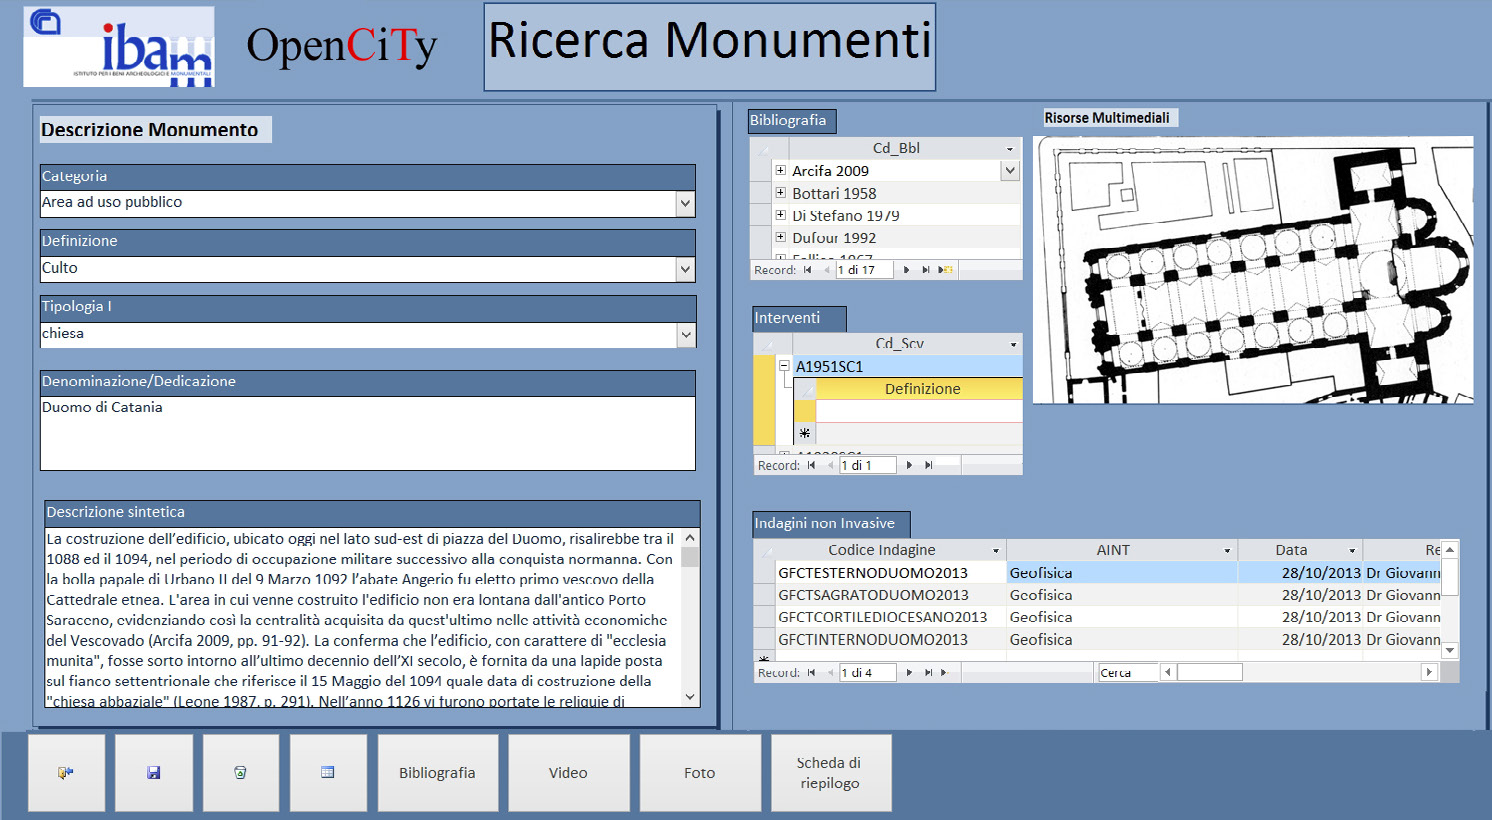This screenshot has width=1492, height=820.
Task: Click the Definizione subdatasheet column header
Action: [x=920, y=389]
